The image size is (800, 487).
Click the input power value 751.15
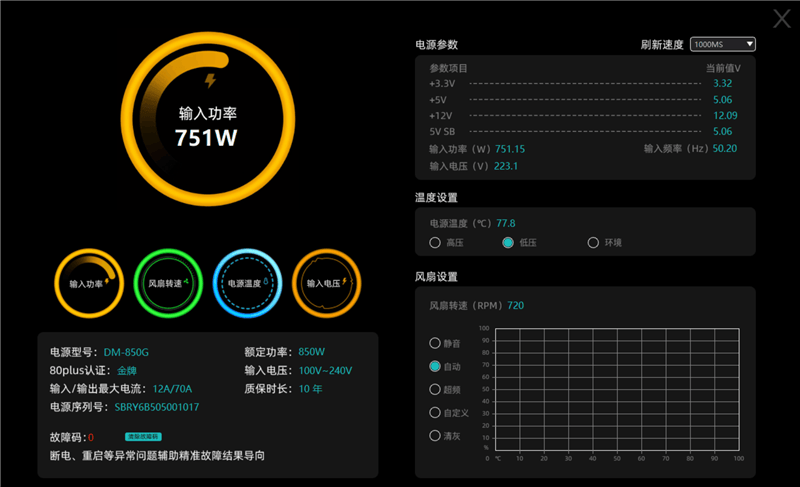click(510, 149)
